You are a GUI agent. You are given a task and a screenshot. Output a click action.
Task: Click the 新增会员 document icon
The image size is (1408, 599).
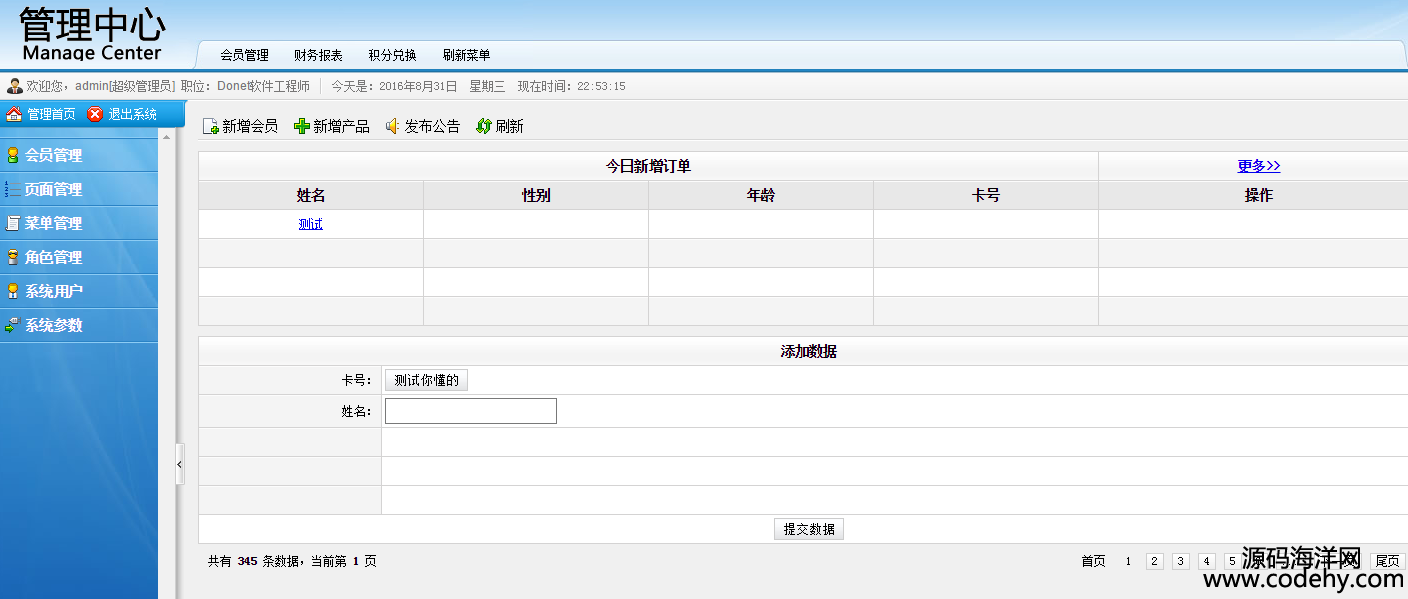tap(210, 126)
